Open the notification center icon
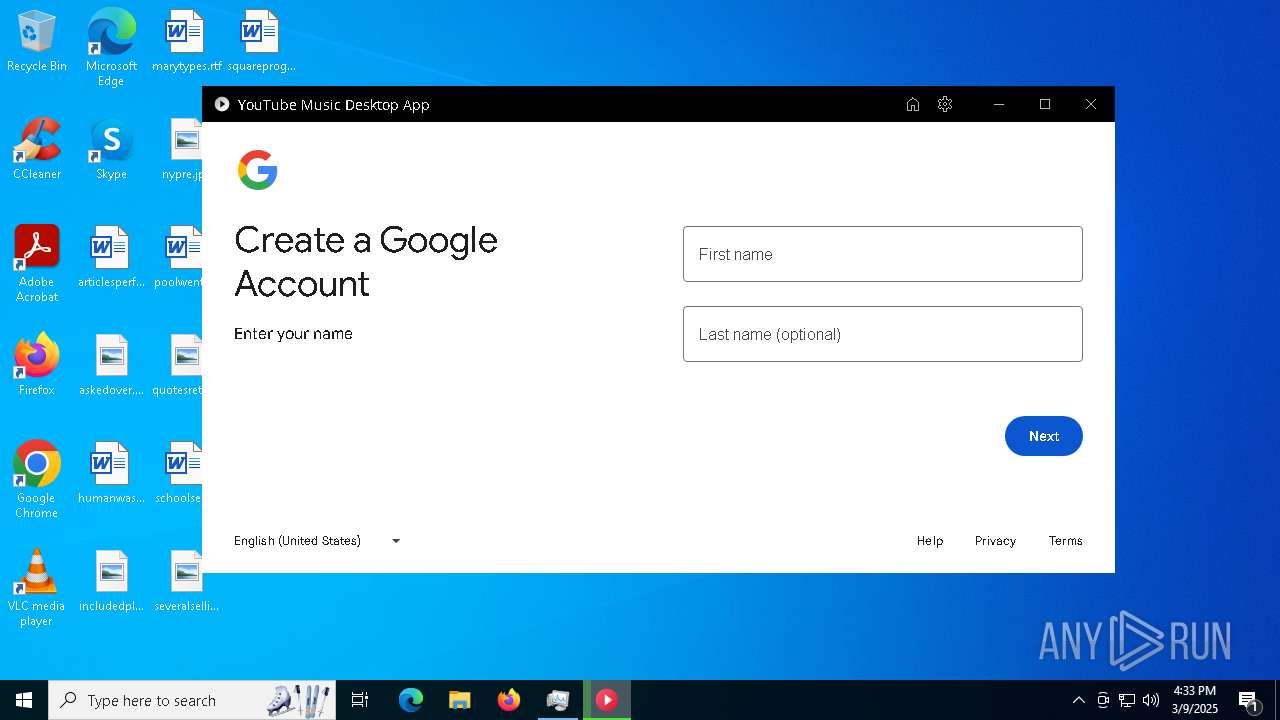 point(1248,700)
